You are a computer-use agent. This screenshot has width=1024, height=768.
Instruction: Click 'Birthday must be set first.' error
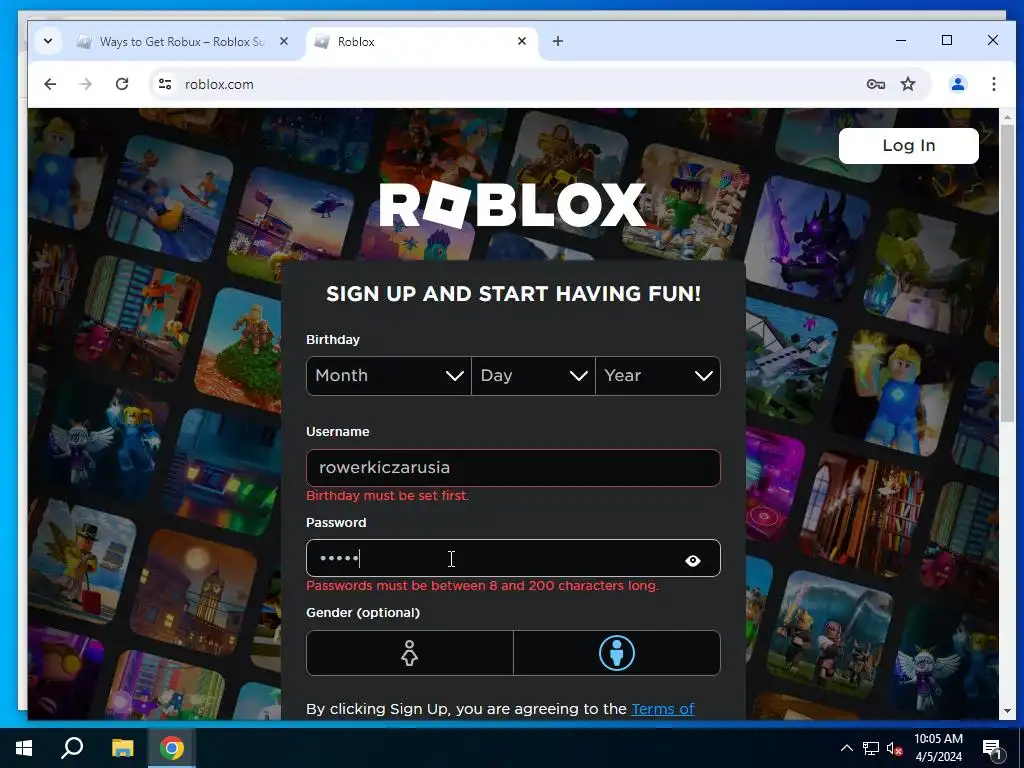388,496
